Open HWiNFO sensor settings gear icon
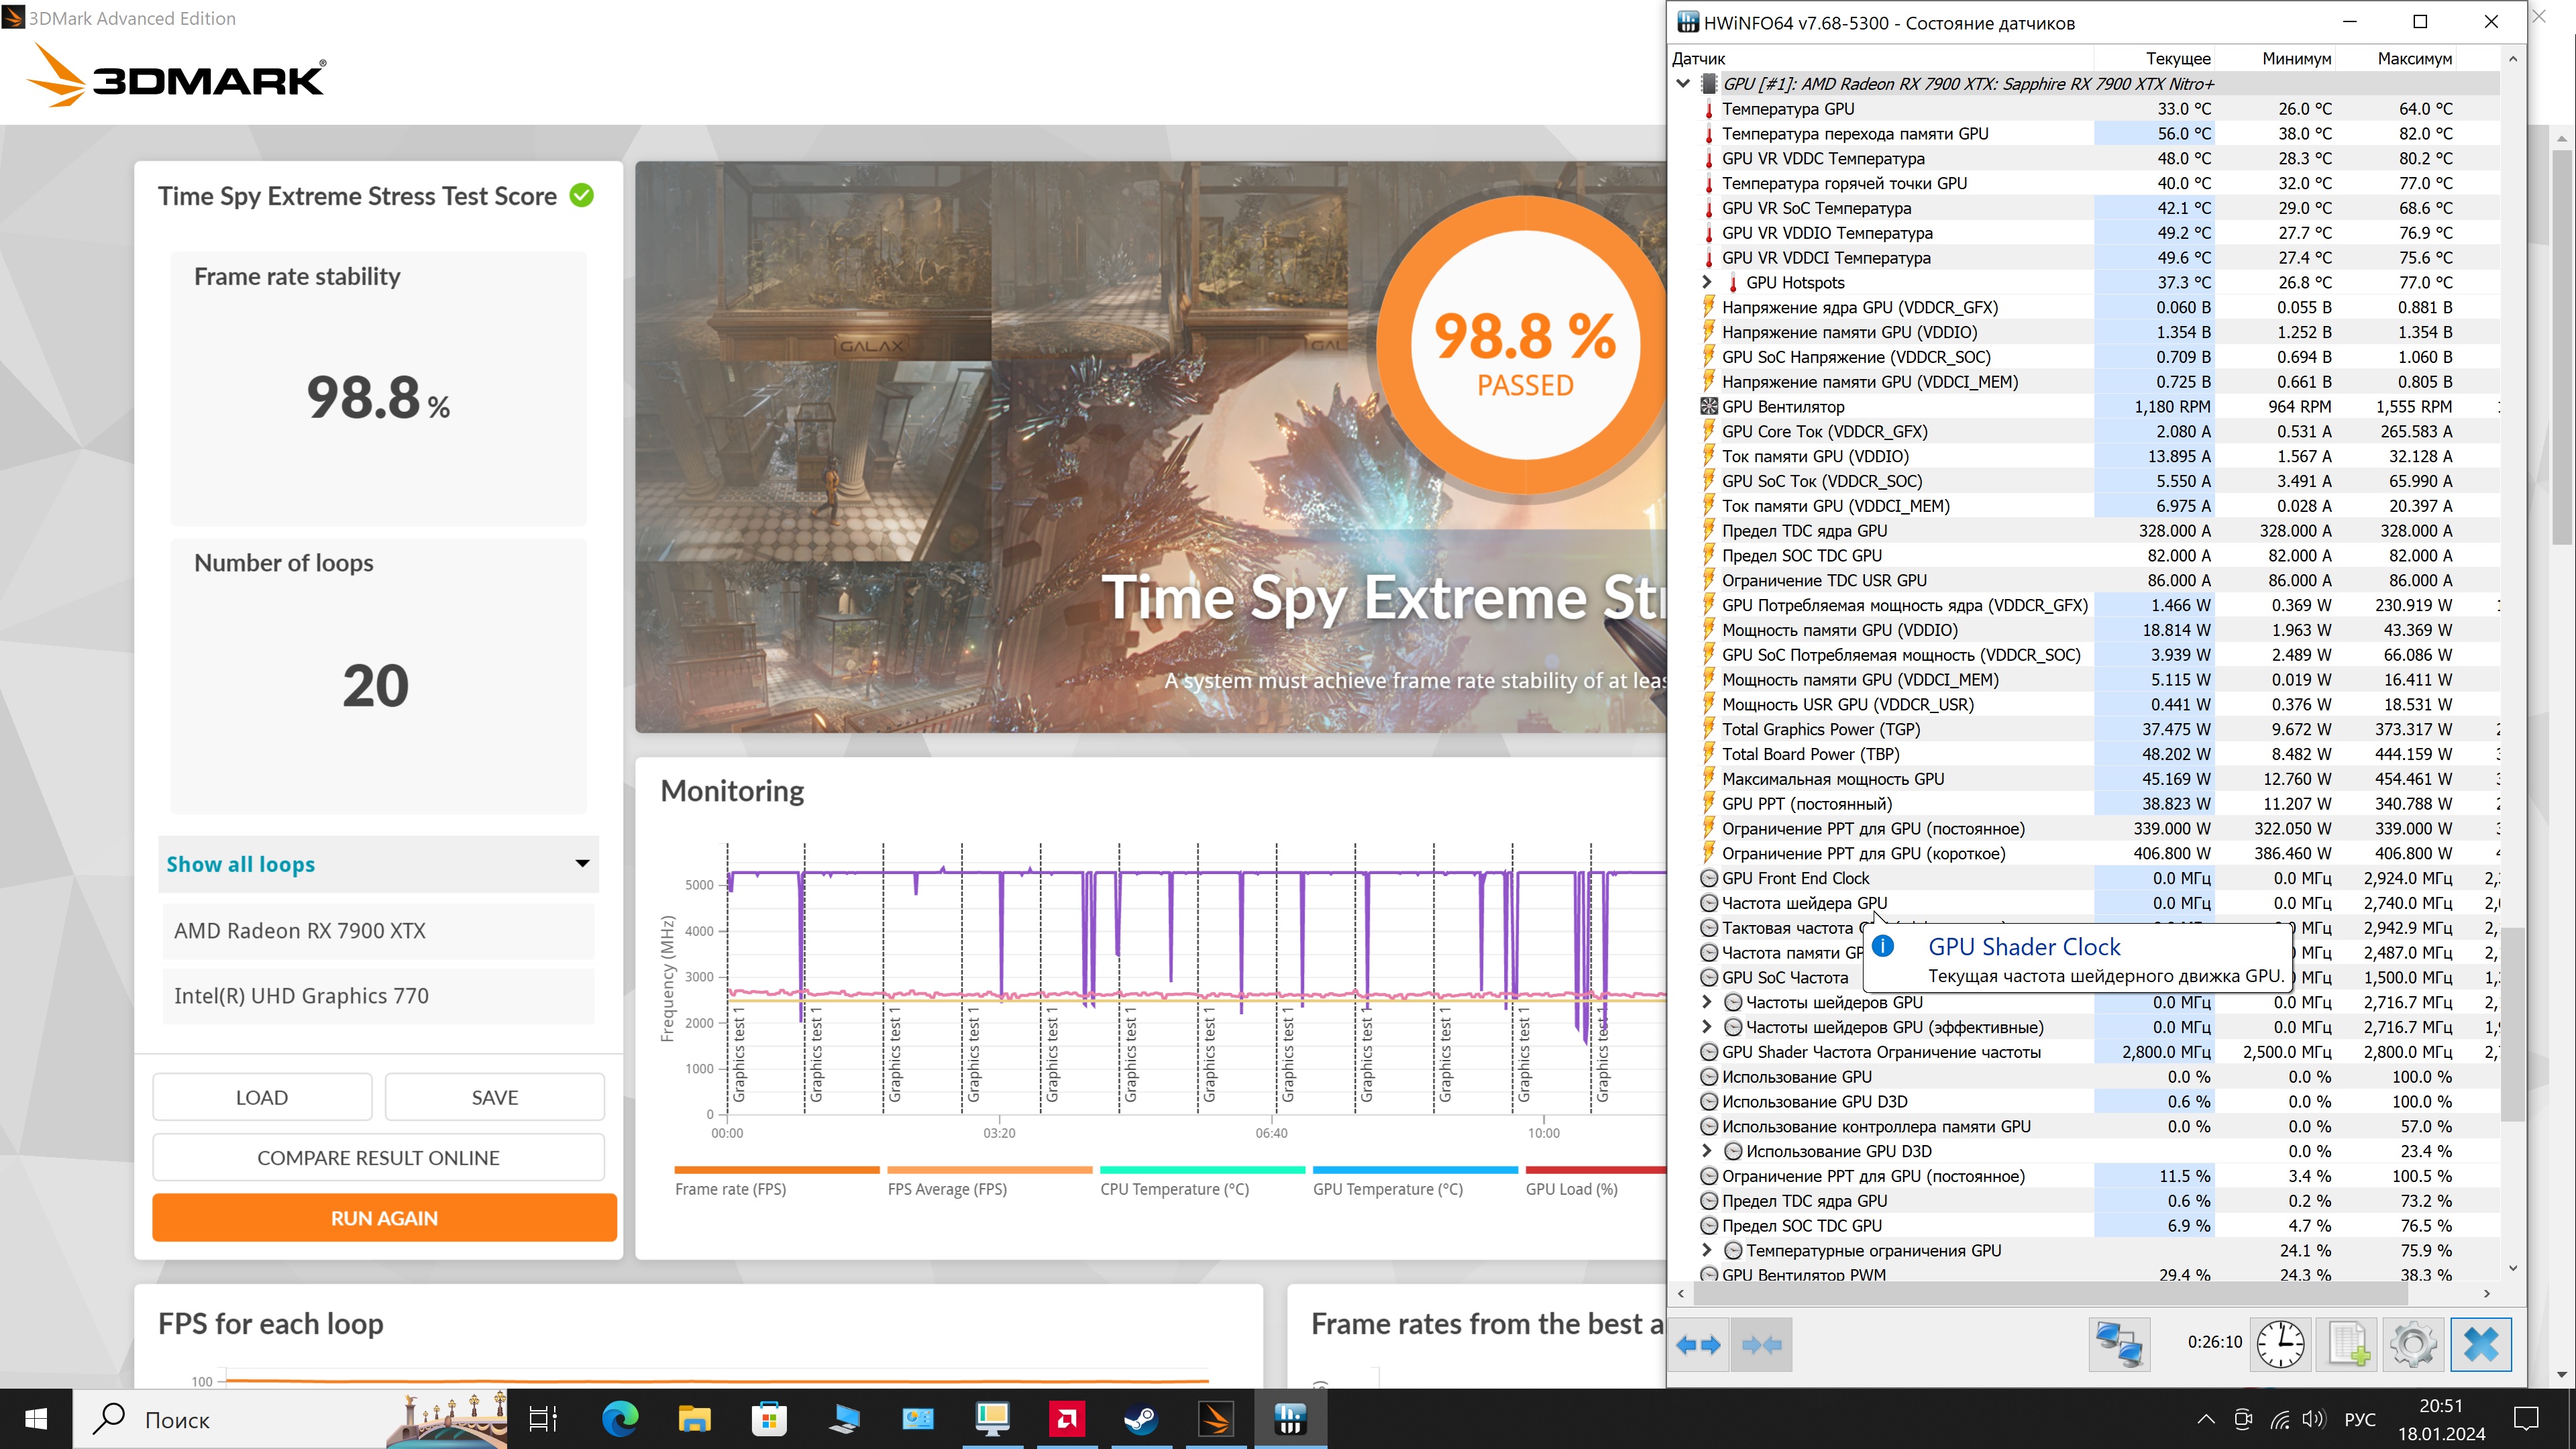The image size is (2576, 1449). pos(2413,1343)
